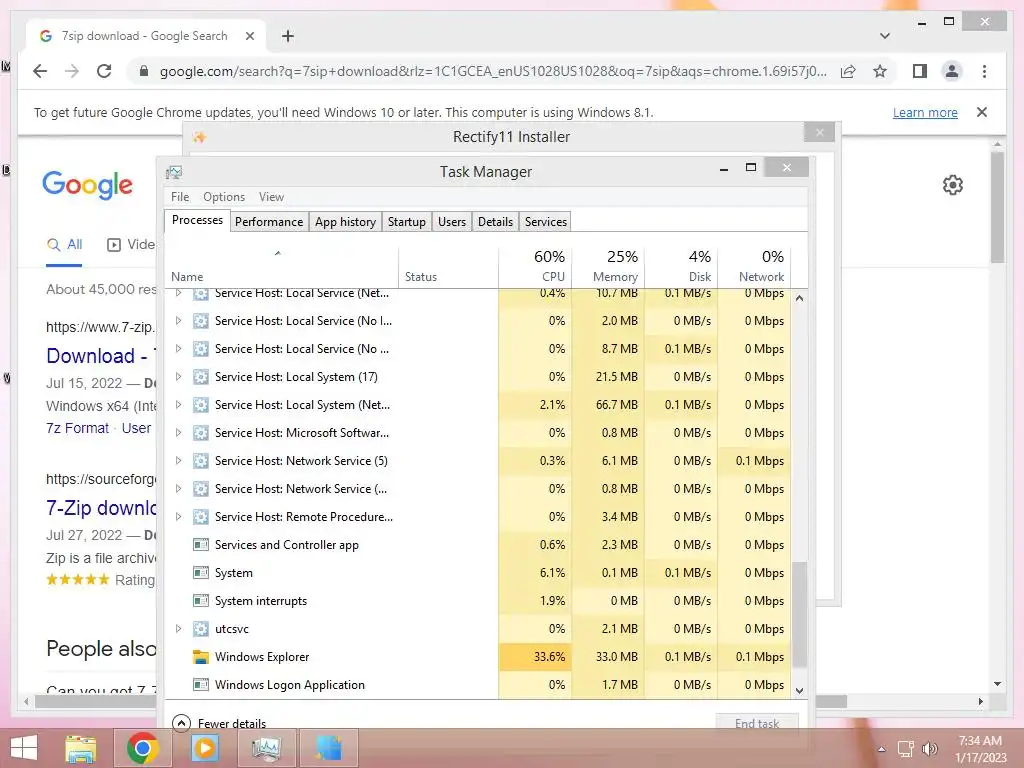The width and height of the screenshot is (1024, 768).
Task: Select the Windows Explorer process icon
Action: tap(200, 657)
